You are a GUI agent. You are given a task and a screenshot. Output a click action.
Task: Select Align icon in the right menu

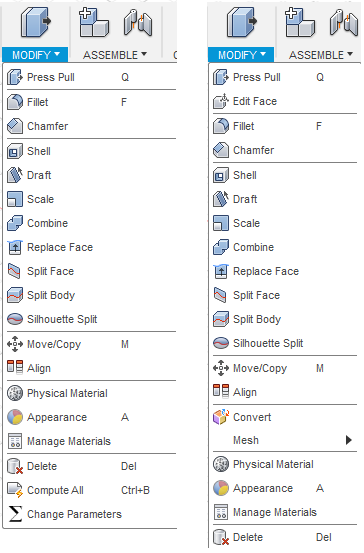tap(221, 392)
